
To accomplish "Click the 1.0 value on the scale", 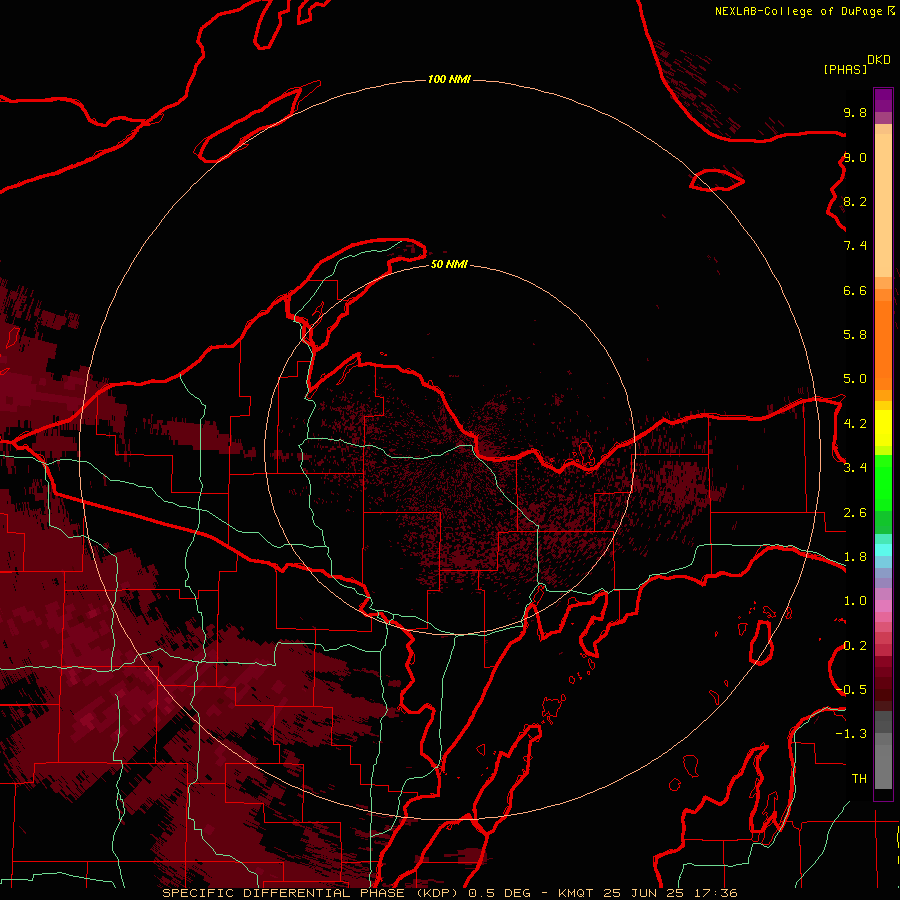I will tap(855, 601).
